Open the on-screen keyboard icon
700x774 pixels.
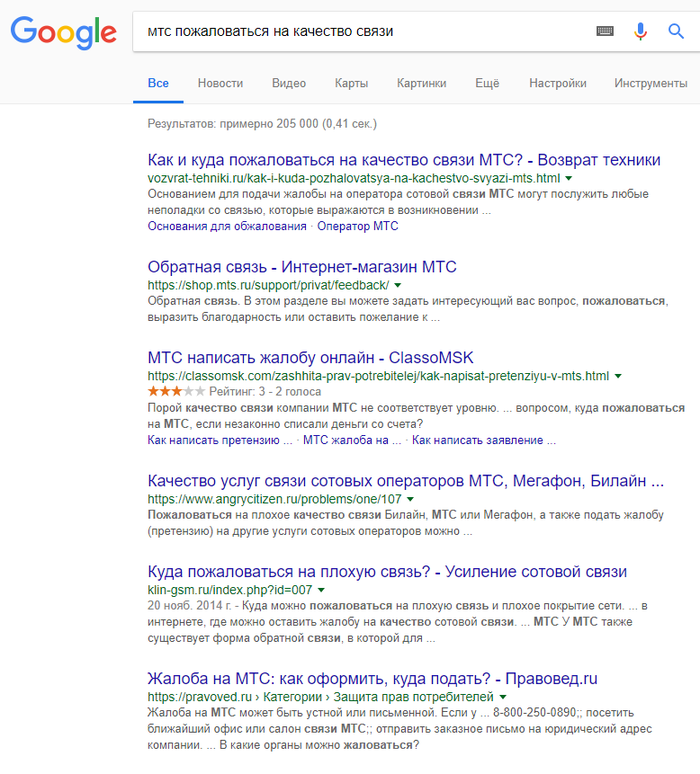pos(605,31)
